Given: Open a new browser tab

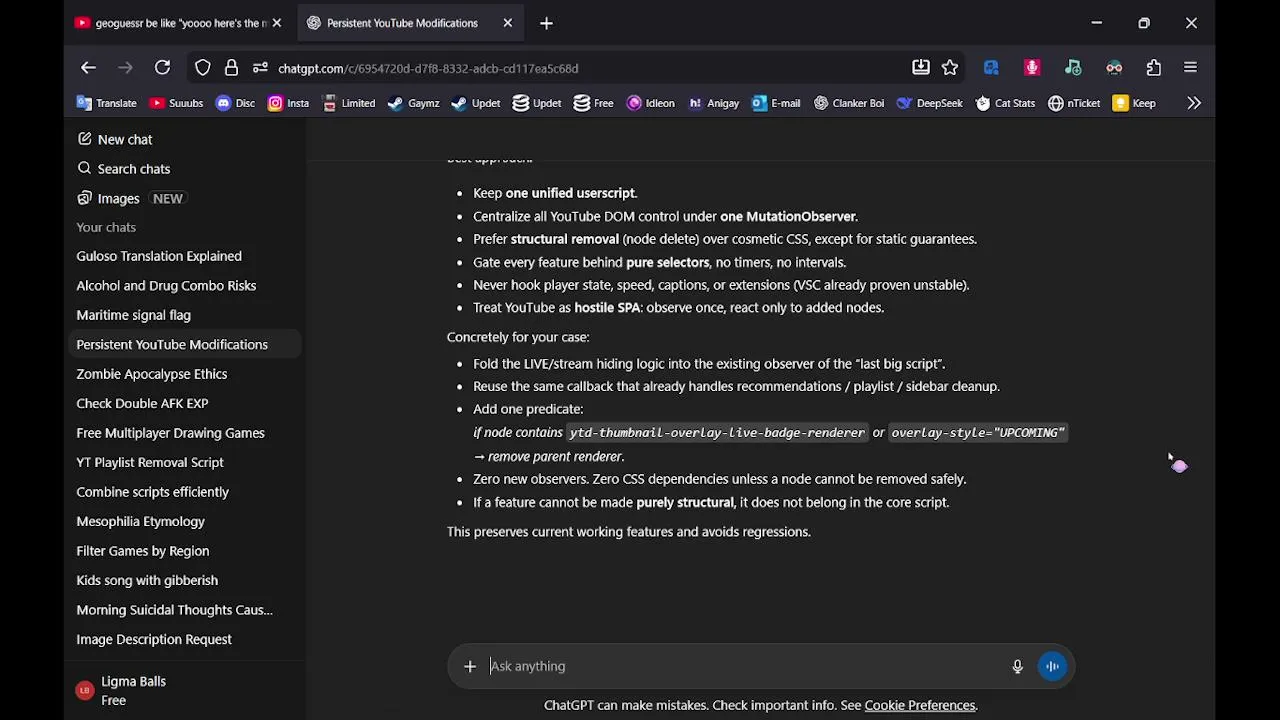Looking at the screenshot, I should click(x=546, y=23).
